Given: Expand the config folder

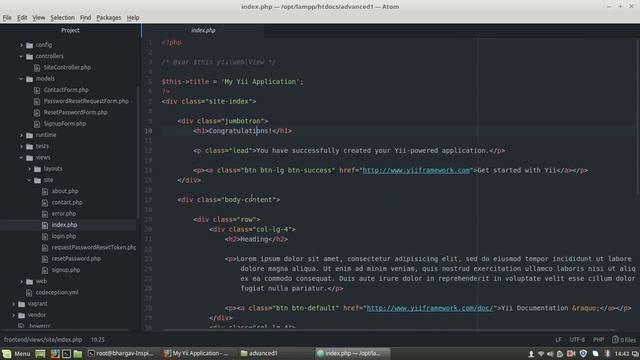Looking at the screenshot, I should [x=22, y=45].
